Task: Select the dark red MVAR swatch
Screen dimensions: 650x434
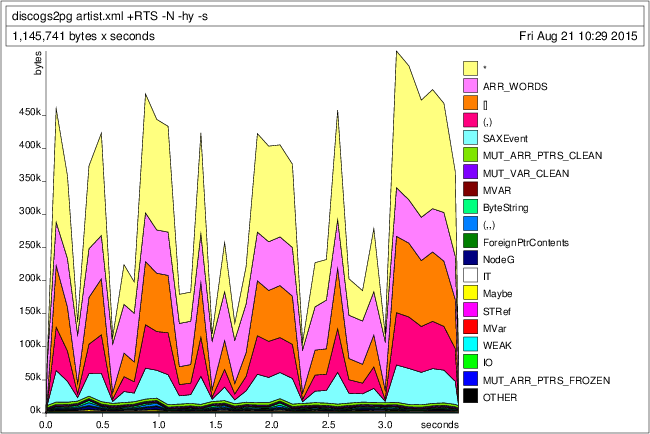Action: coord(470,190)
